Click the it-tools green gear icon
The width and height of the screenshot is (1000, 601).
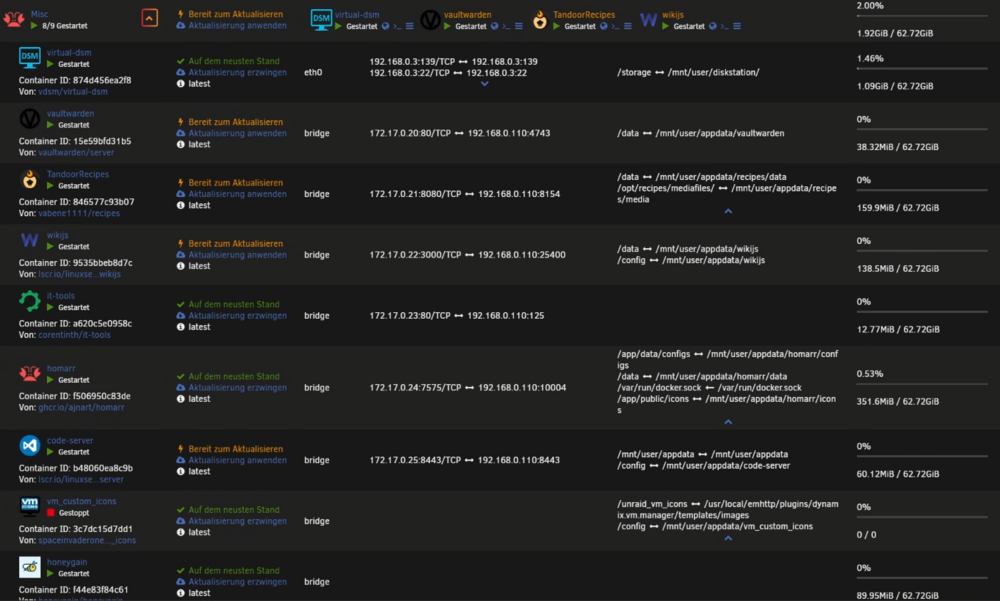(29, 300)
